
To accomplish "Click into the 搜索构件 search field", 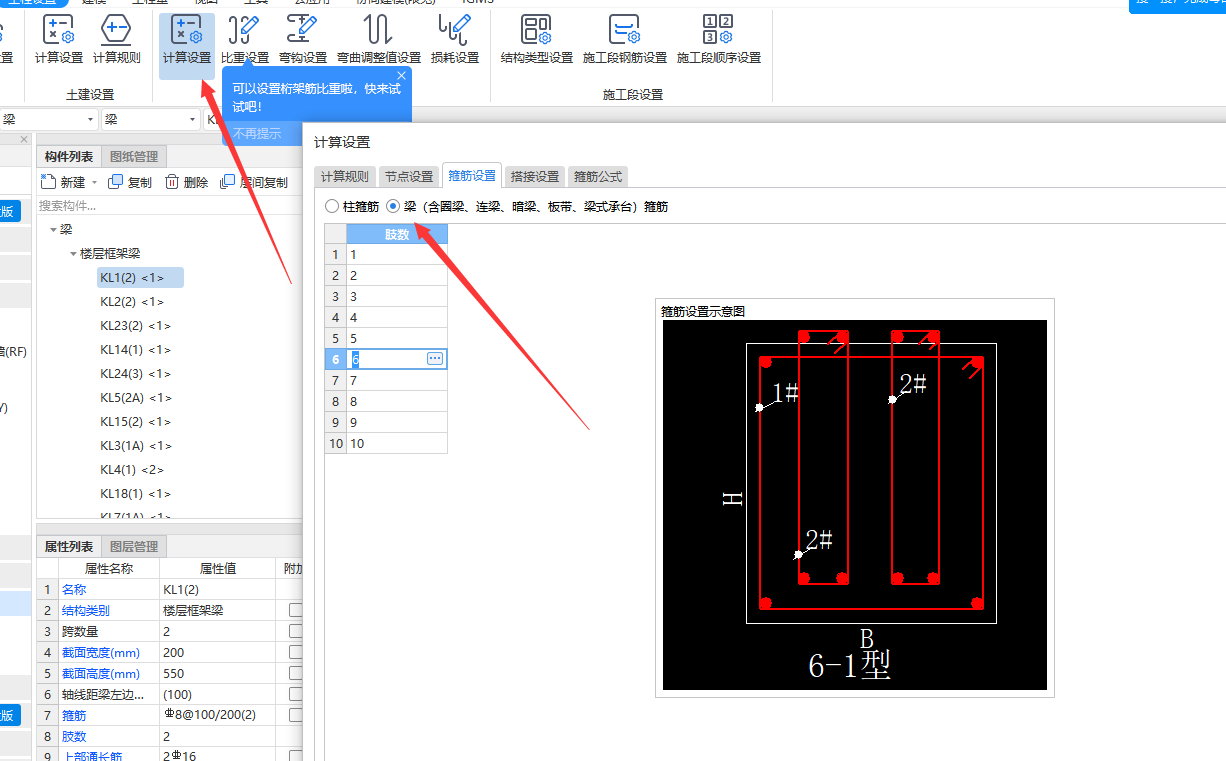I will pyautogui.click(x=168, y=206).
